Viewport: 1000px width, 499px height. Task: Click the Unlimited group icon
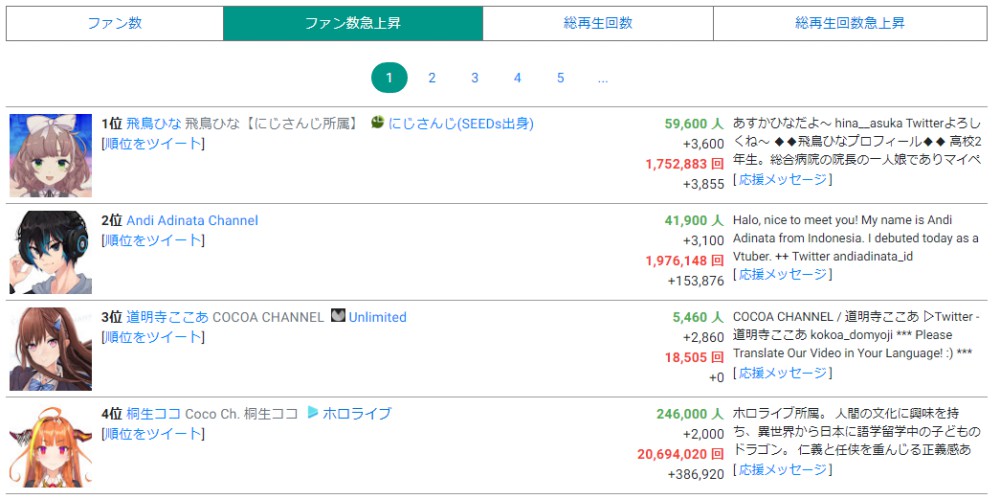click(x=338, y=316)
